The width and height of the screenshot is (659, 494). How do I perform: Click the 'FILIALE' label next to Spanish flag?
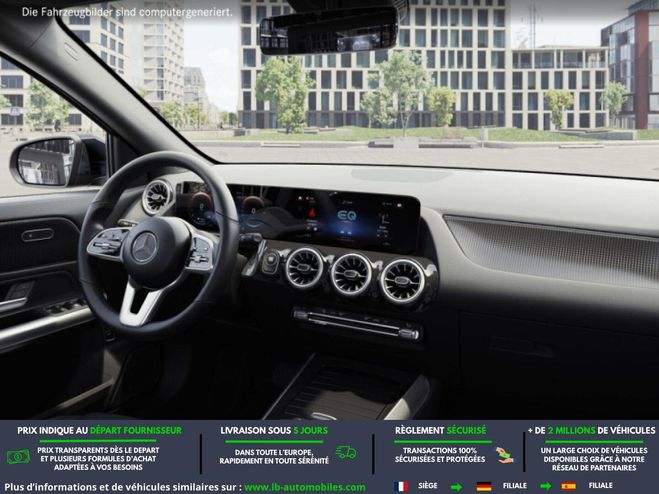tap(600, 486)
